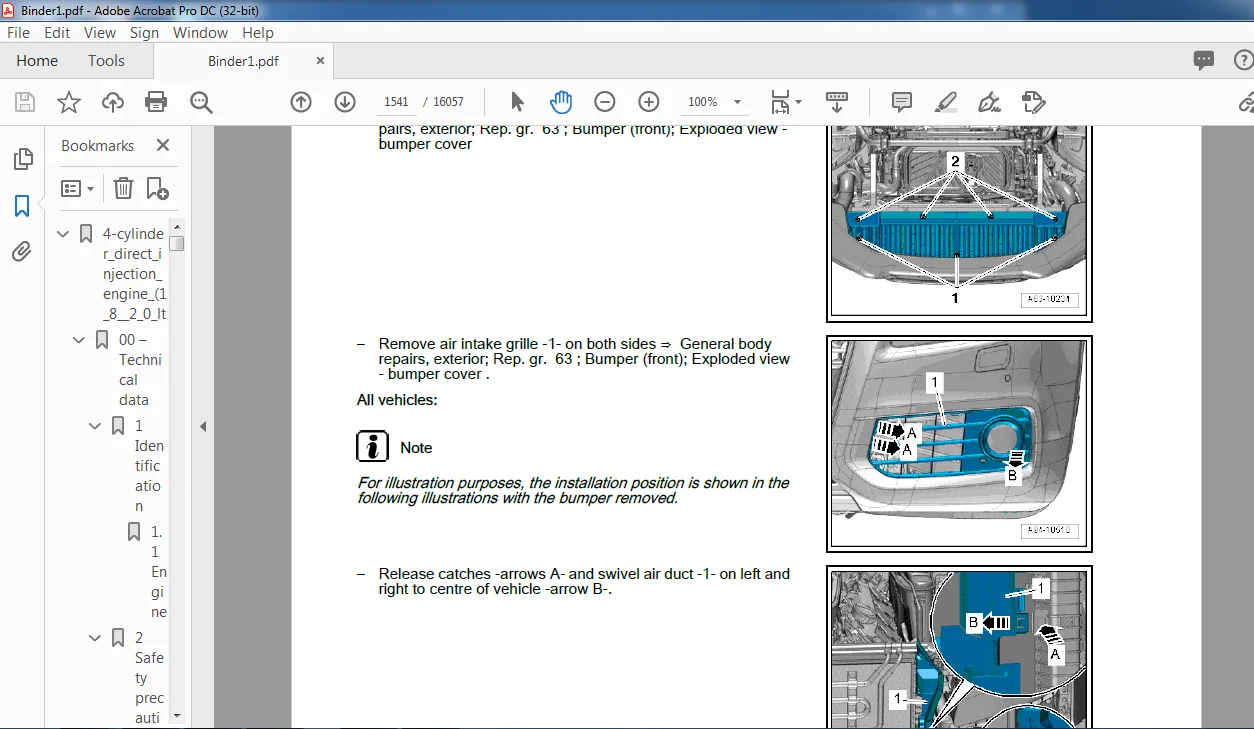This screenshot has height=729, width=1254.
Task: Switch to the Home tab
Action: tap(37, 61)
